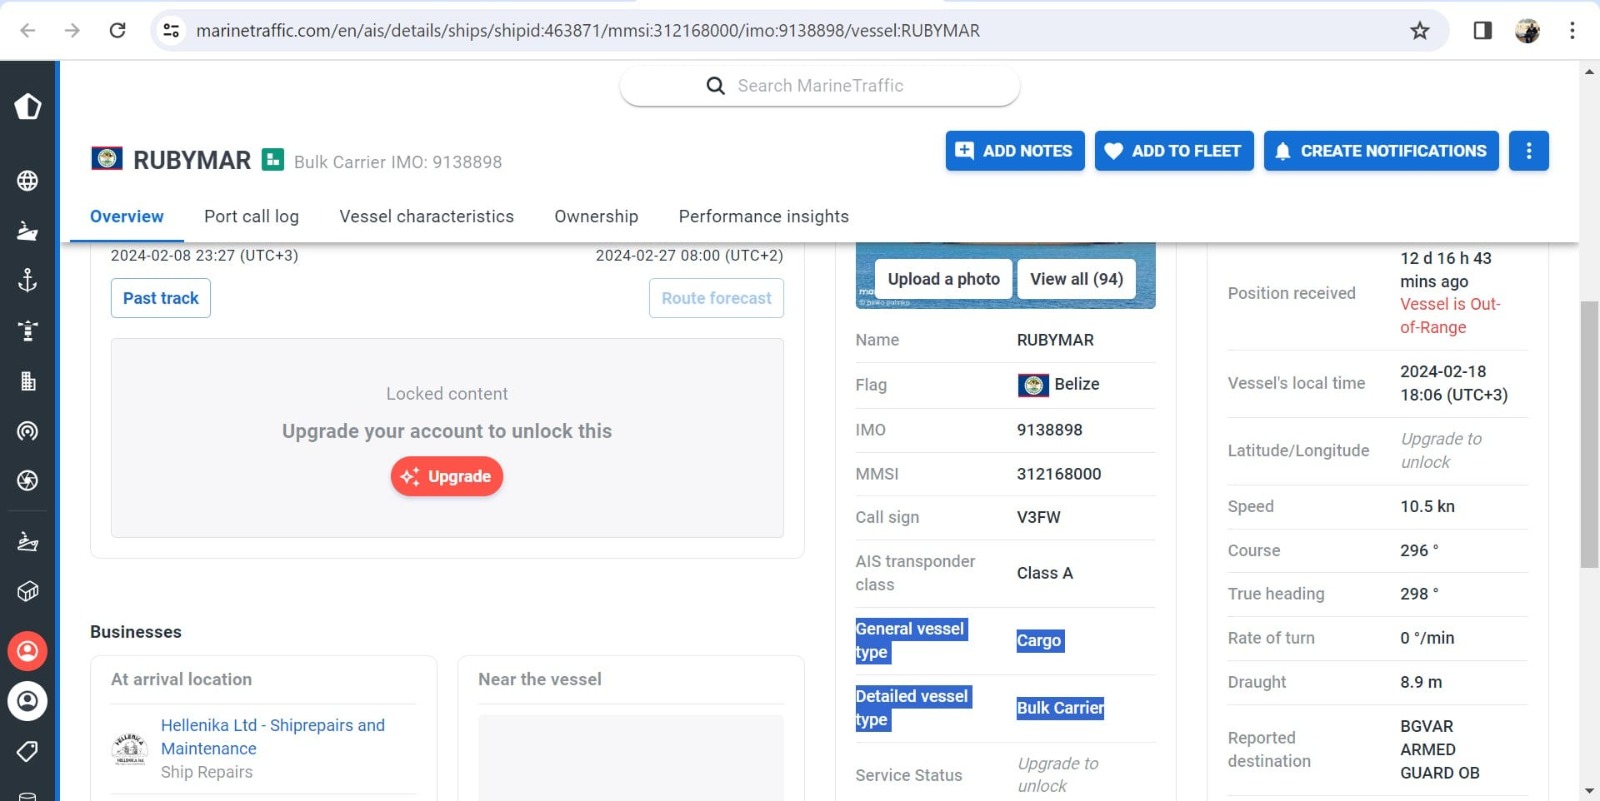Open the three-dot more options button
This screenshot has width=1600, height=801.
(1528, 151)
